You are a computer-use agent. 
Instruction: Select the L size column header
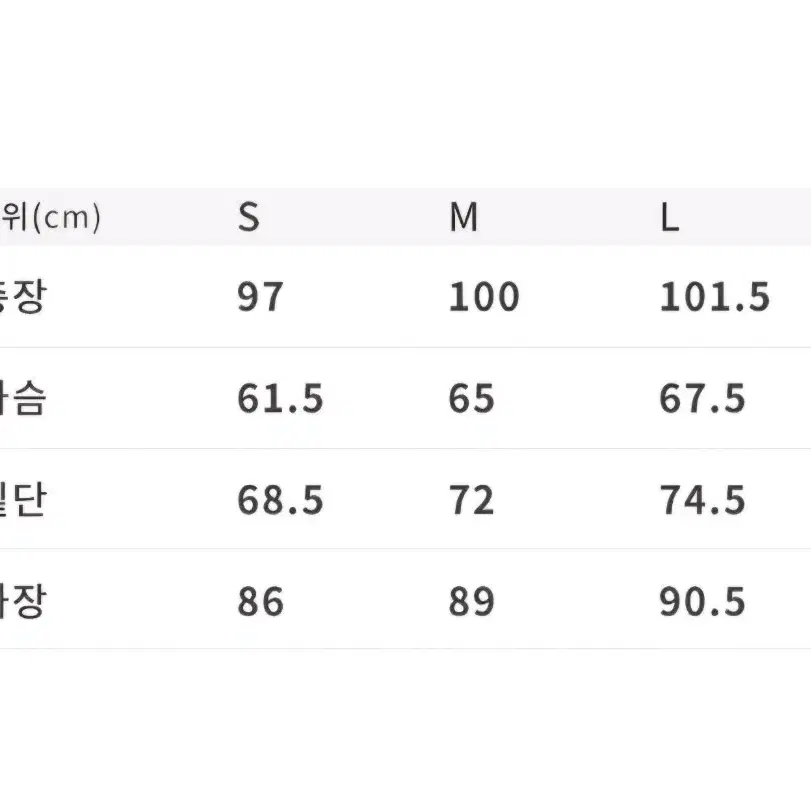[x=670, y=217]
